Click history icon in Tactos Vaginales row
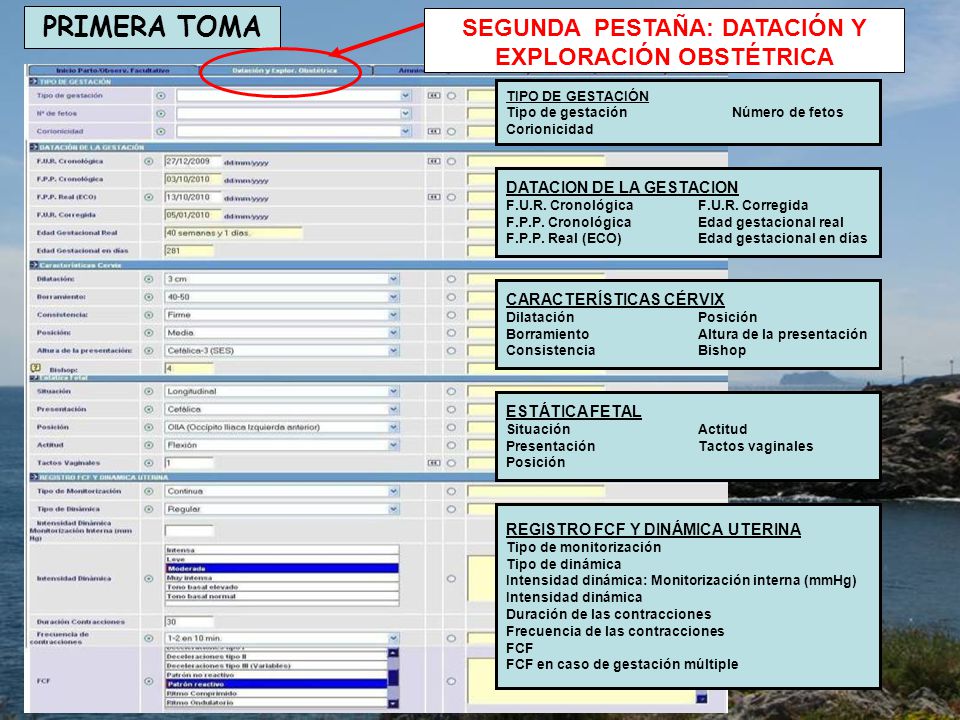The image size is (960, 720). coord(433,463)
